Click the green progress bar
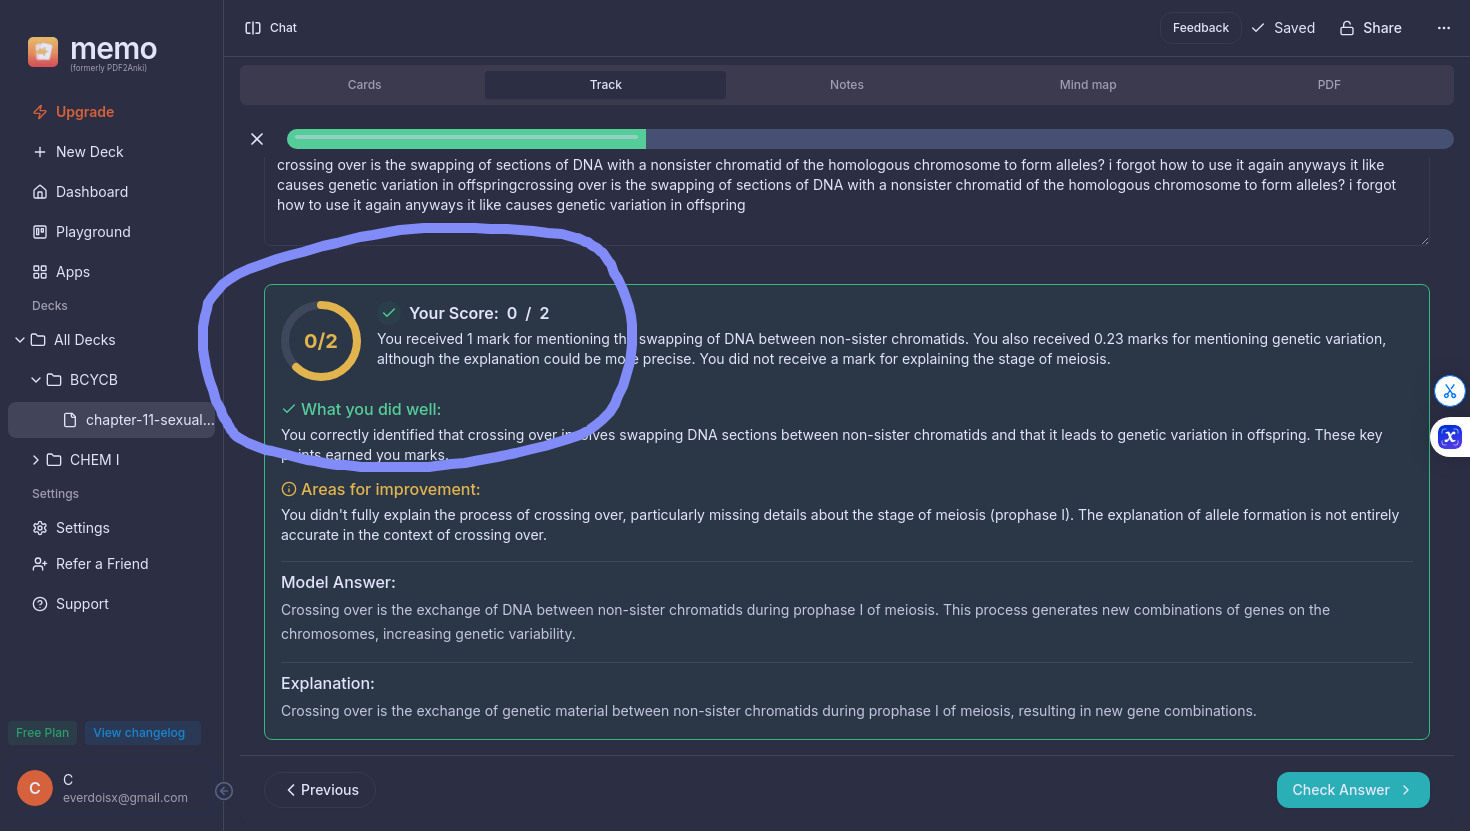The width and height of the screenshot is (1470, 831). click(466, 139)
